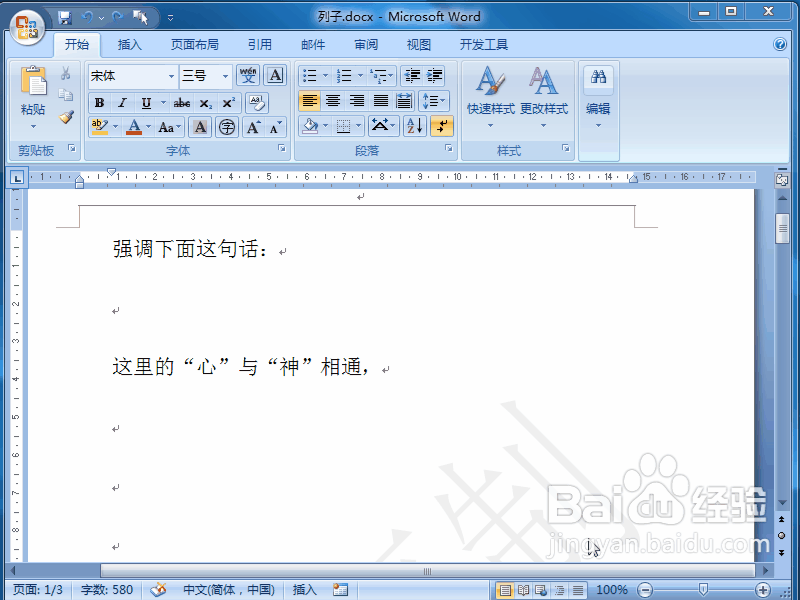Apply strikethrough to text
The height and width of the screenshot is (600, 800).
pos(183,102)
